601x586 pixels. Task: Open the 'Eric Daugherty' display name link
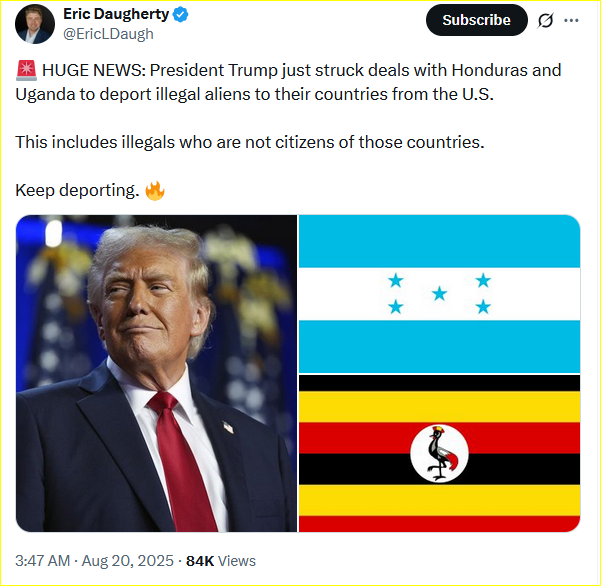click(x=116, y=14)
